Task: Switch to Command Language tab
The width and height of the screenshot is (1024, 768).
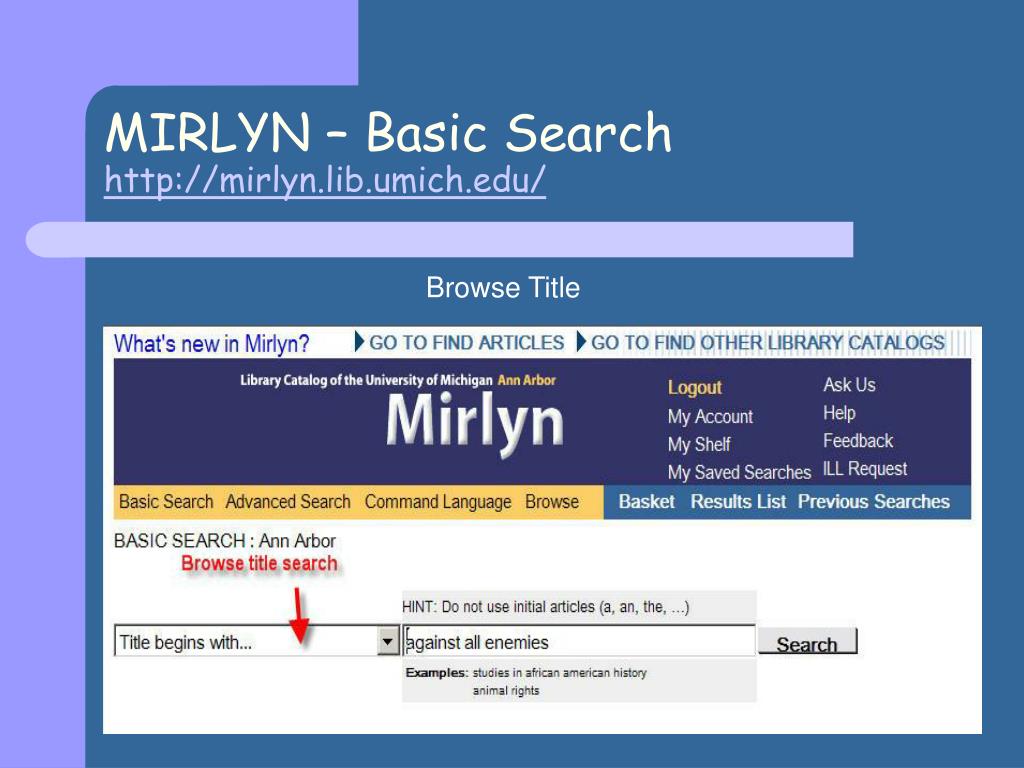Action: coord(438,502)
